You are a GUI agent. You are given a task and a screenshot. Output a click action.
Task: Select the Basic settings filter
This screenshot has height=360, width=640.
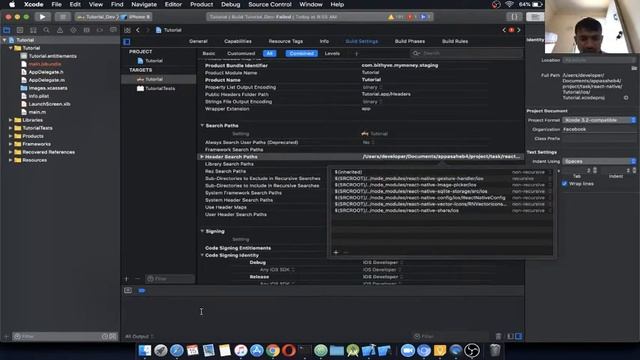pyautogui.click(x=209, y=53)
